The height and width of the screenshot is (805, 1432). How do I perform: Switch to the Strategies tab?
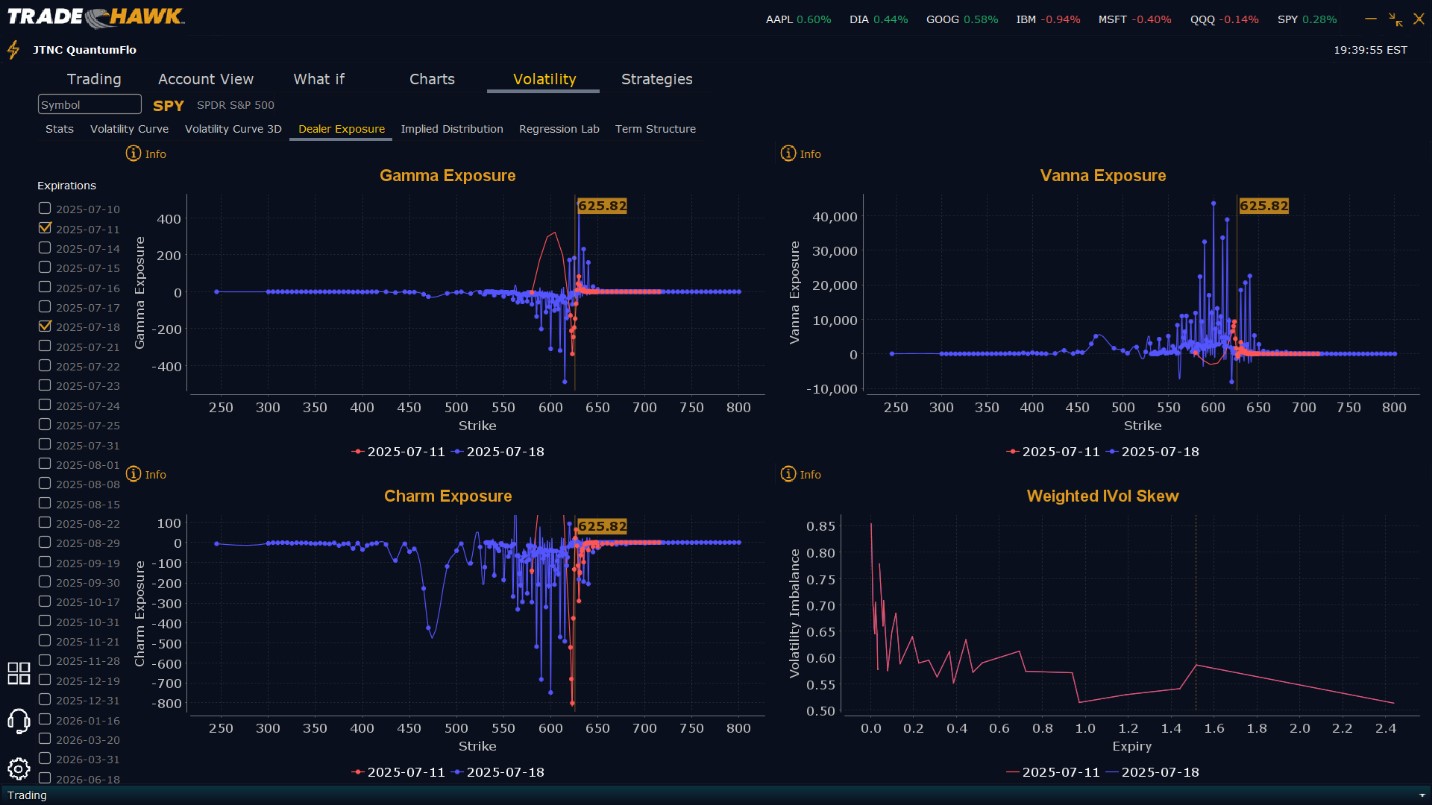pyautogui.click(x=657, y=79)
